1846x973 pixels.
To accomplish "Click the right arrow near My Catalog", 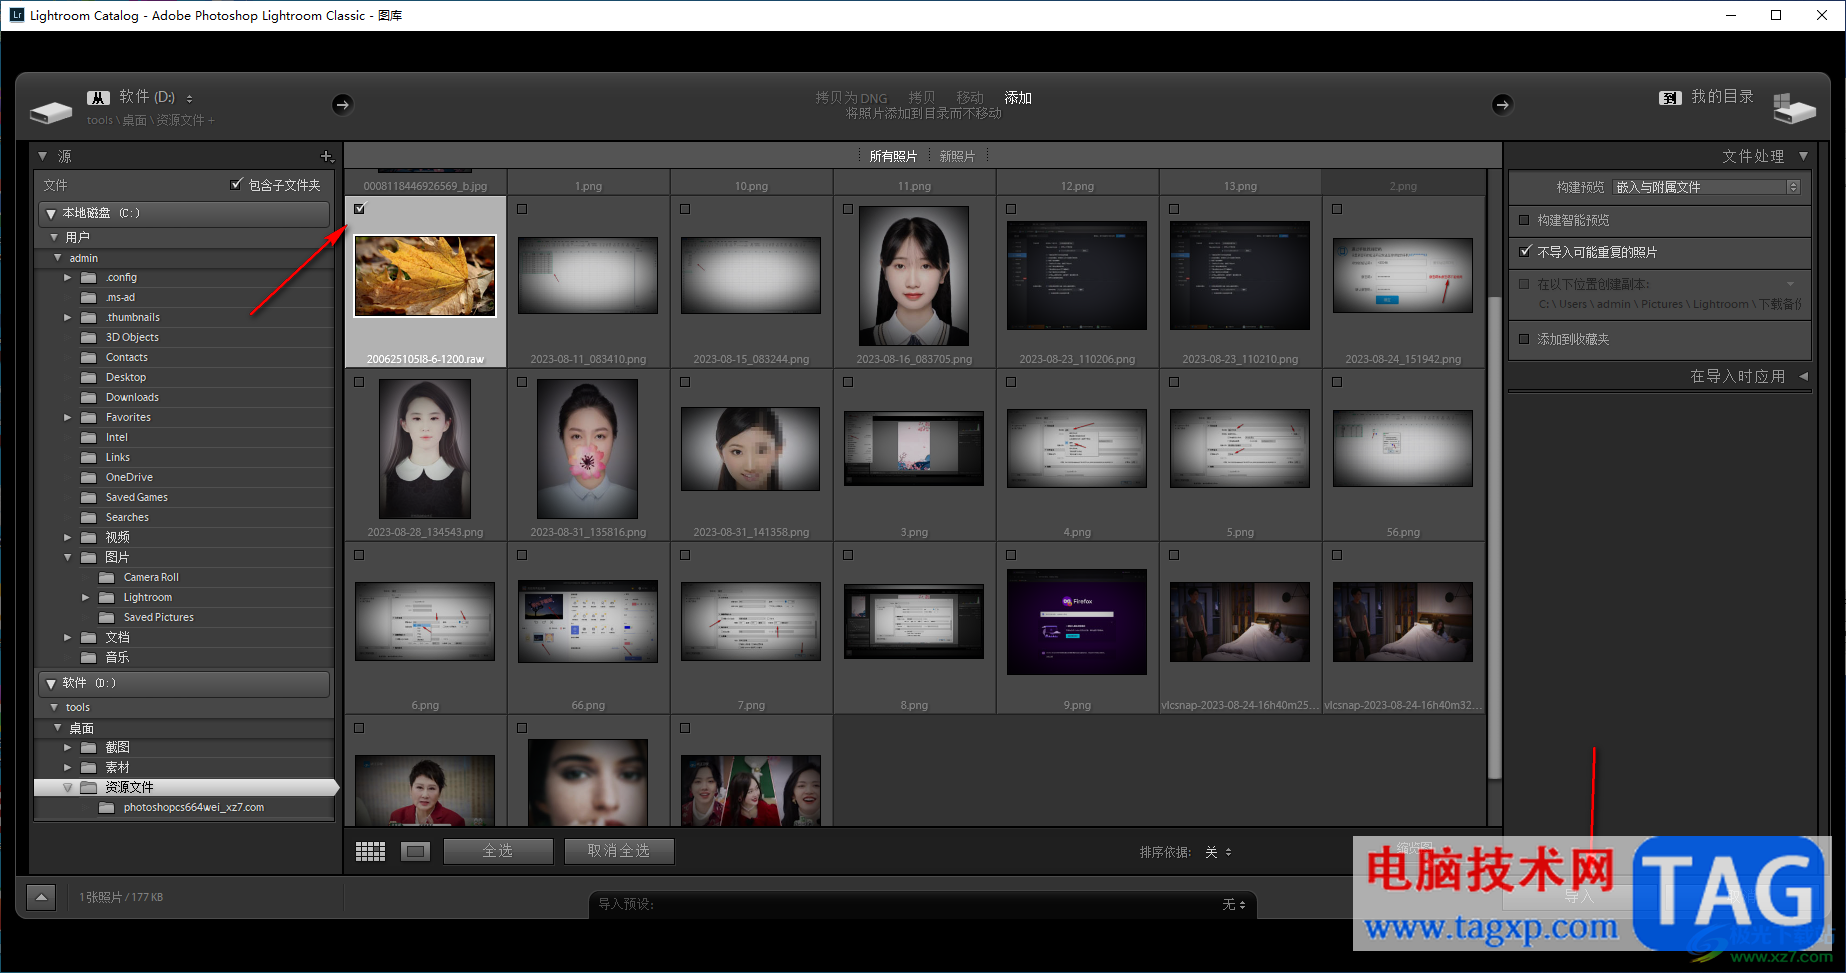I will coord(1502,104).
